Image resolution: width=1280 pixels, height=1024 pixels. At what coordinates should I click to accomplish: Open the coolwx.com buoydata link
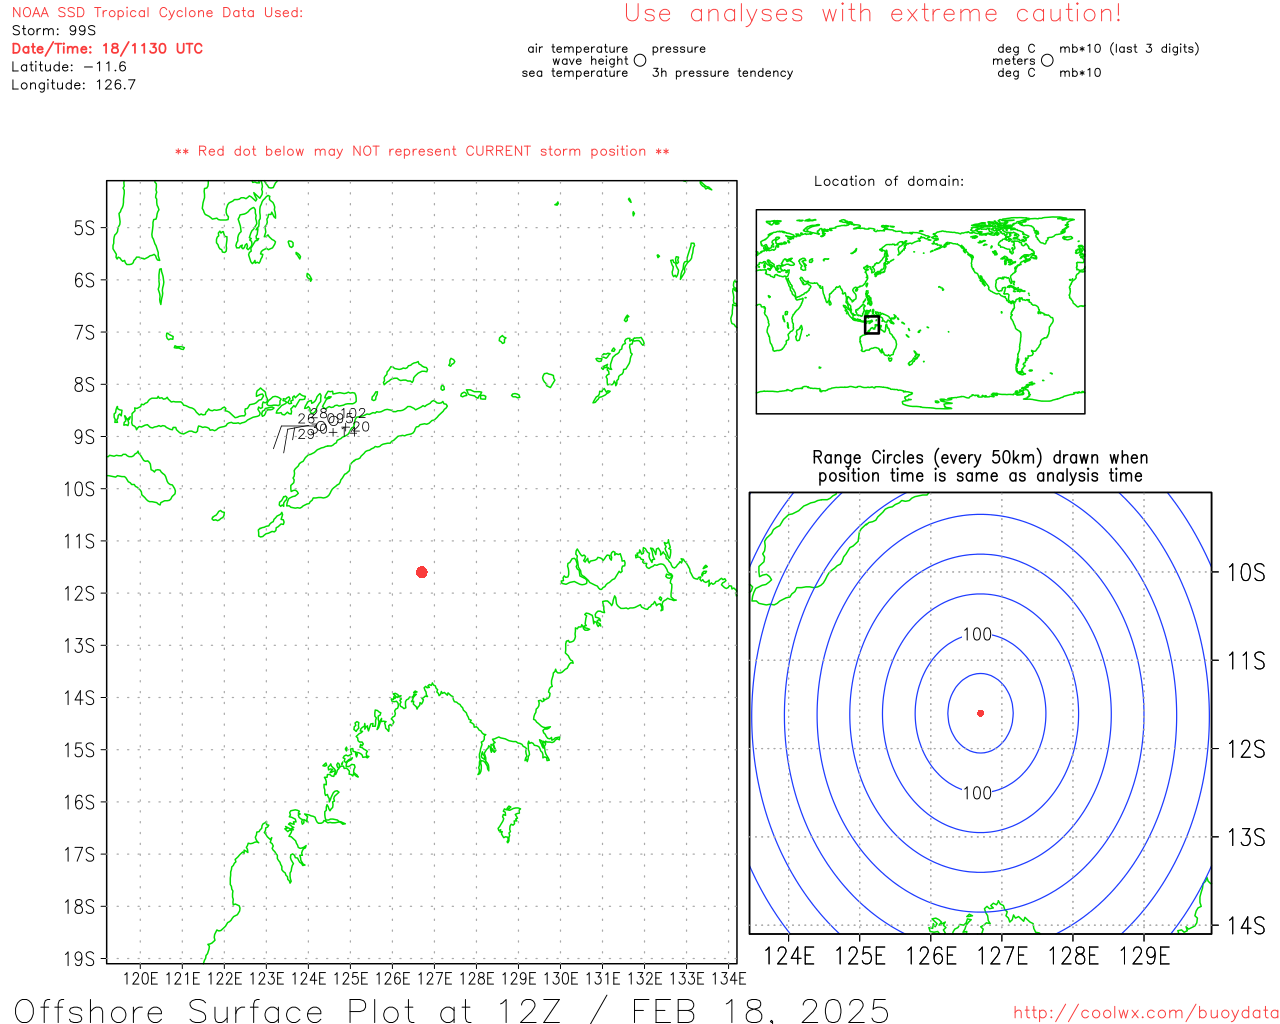click(x=1146, y=1013)
